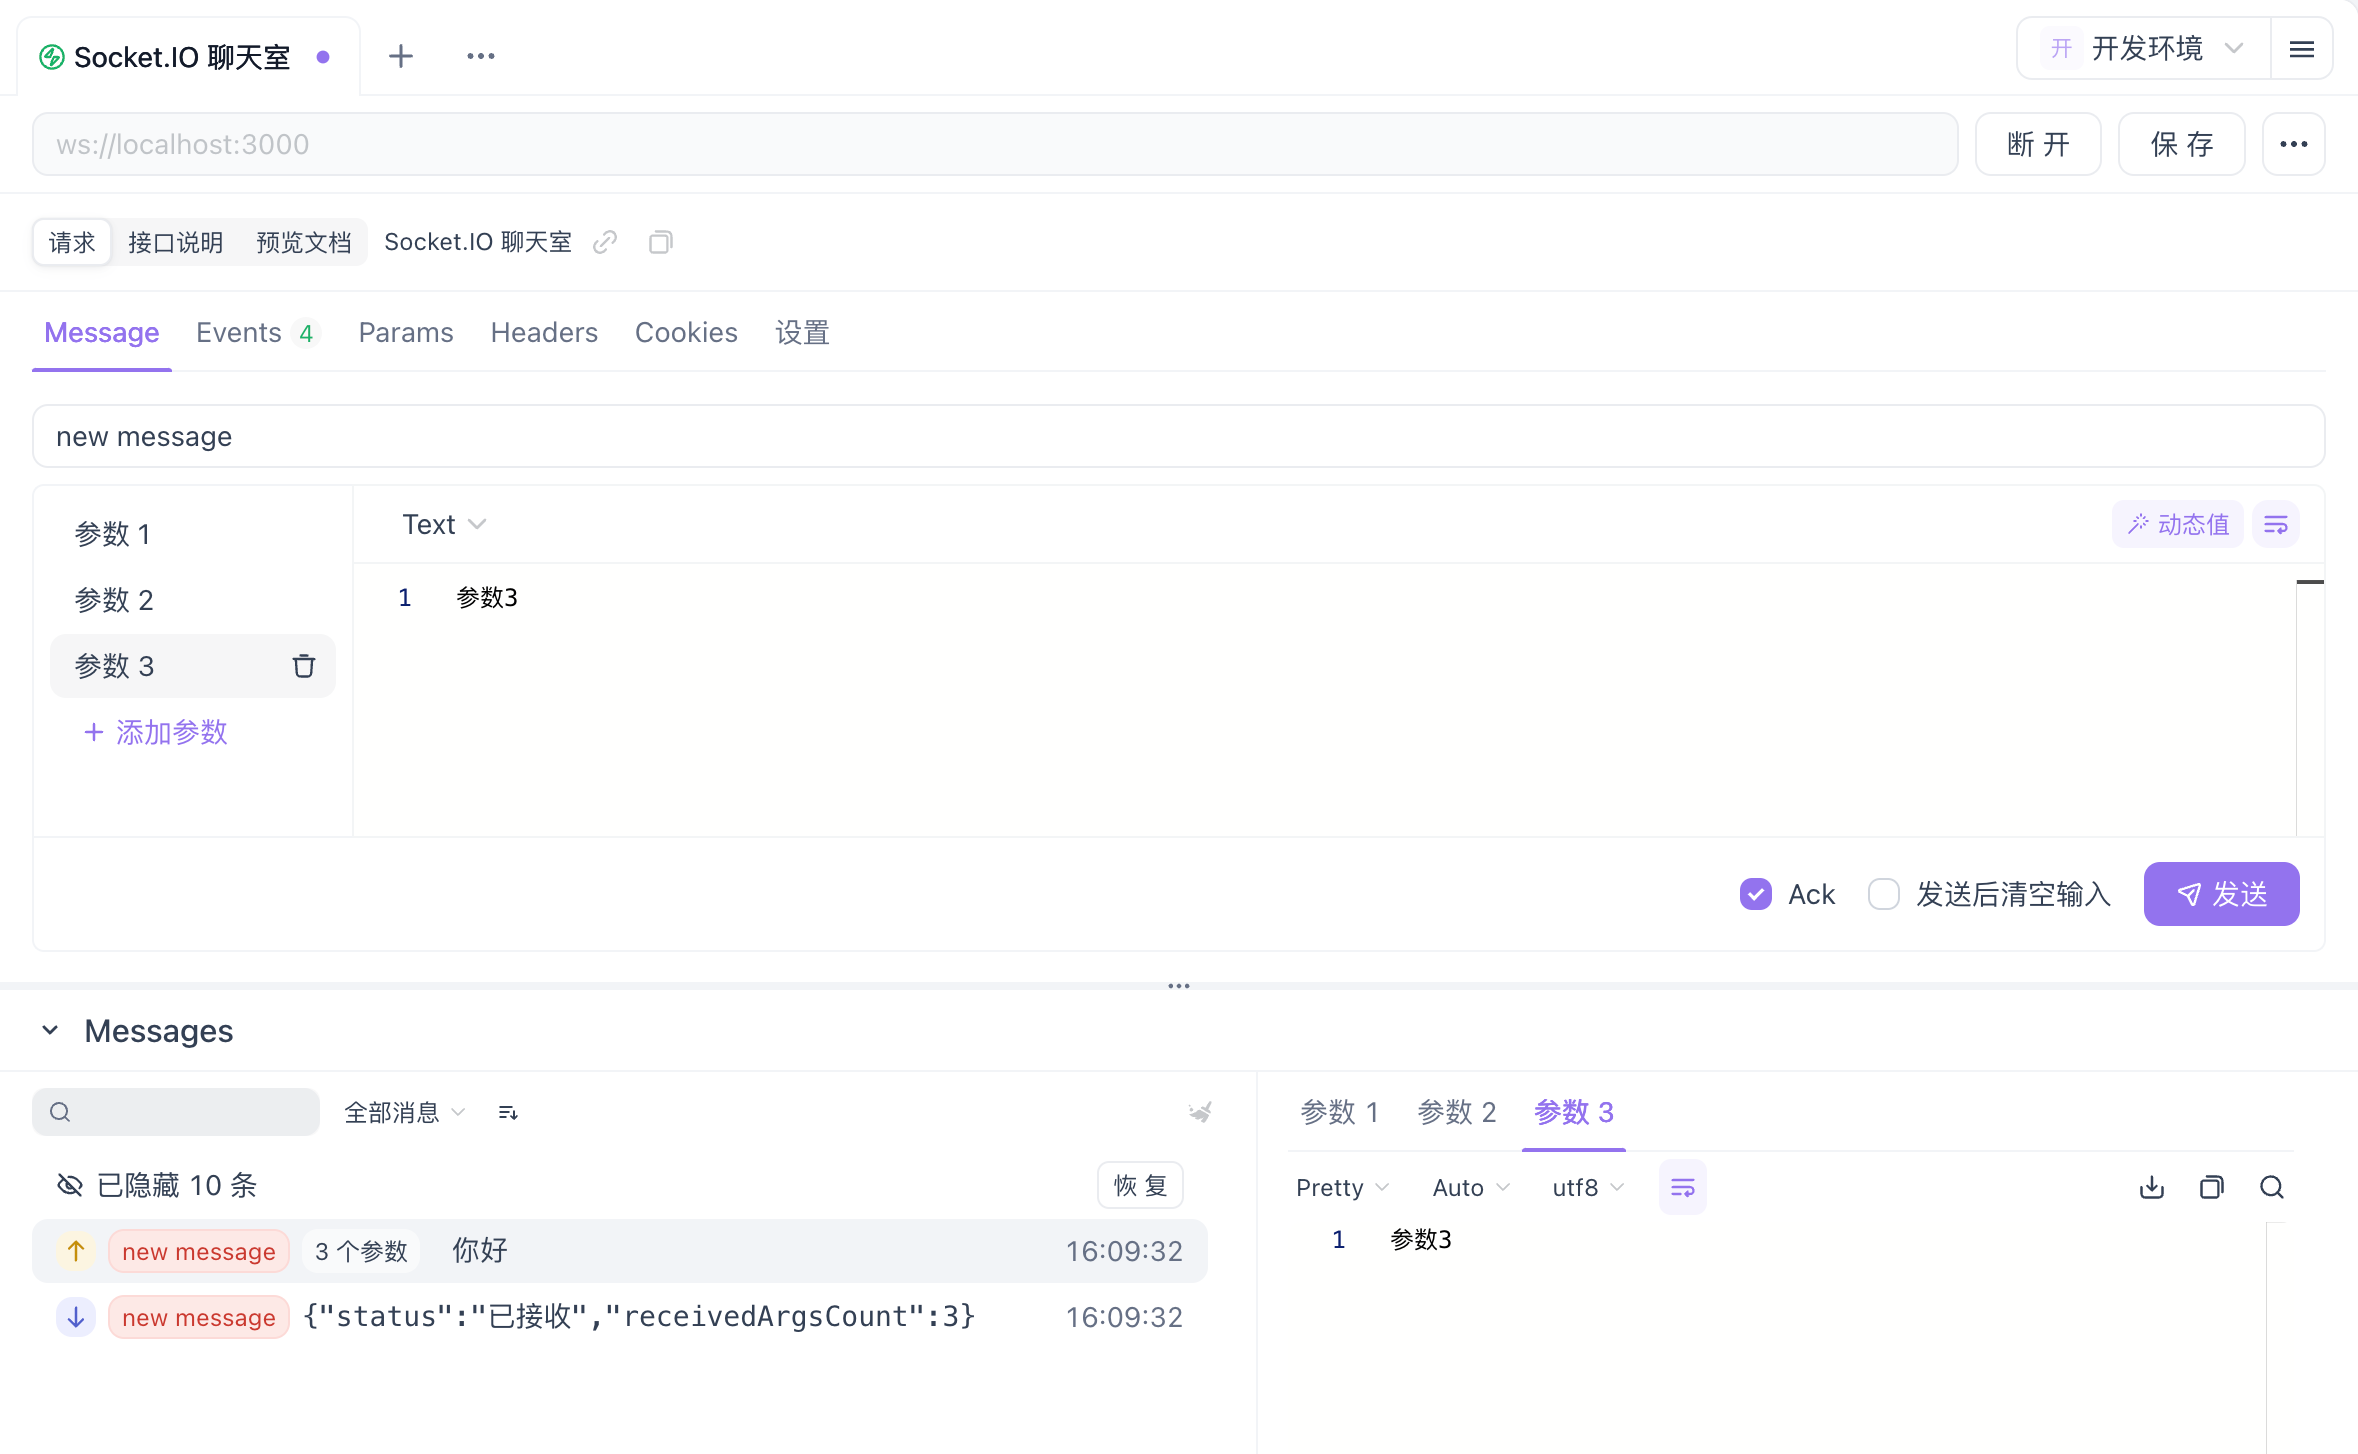Image resolution: width=2358 pixels, height=1454 pixels.
Task: Open the 全部消息 filter dropdown
Action: click(404, 1113)
